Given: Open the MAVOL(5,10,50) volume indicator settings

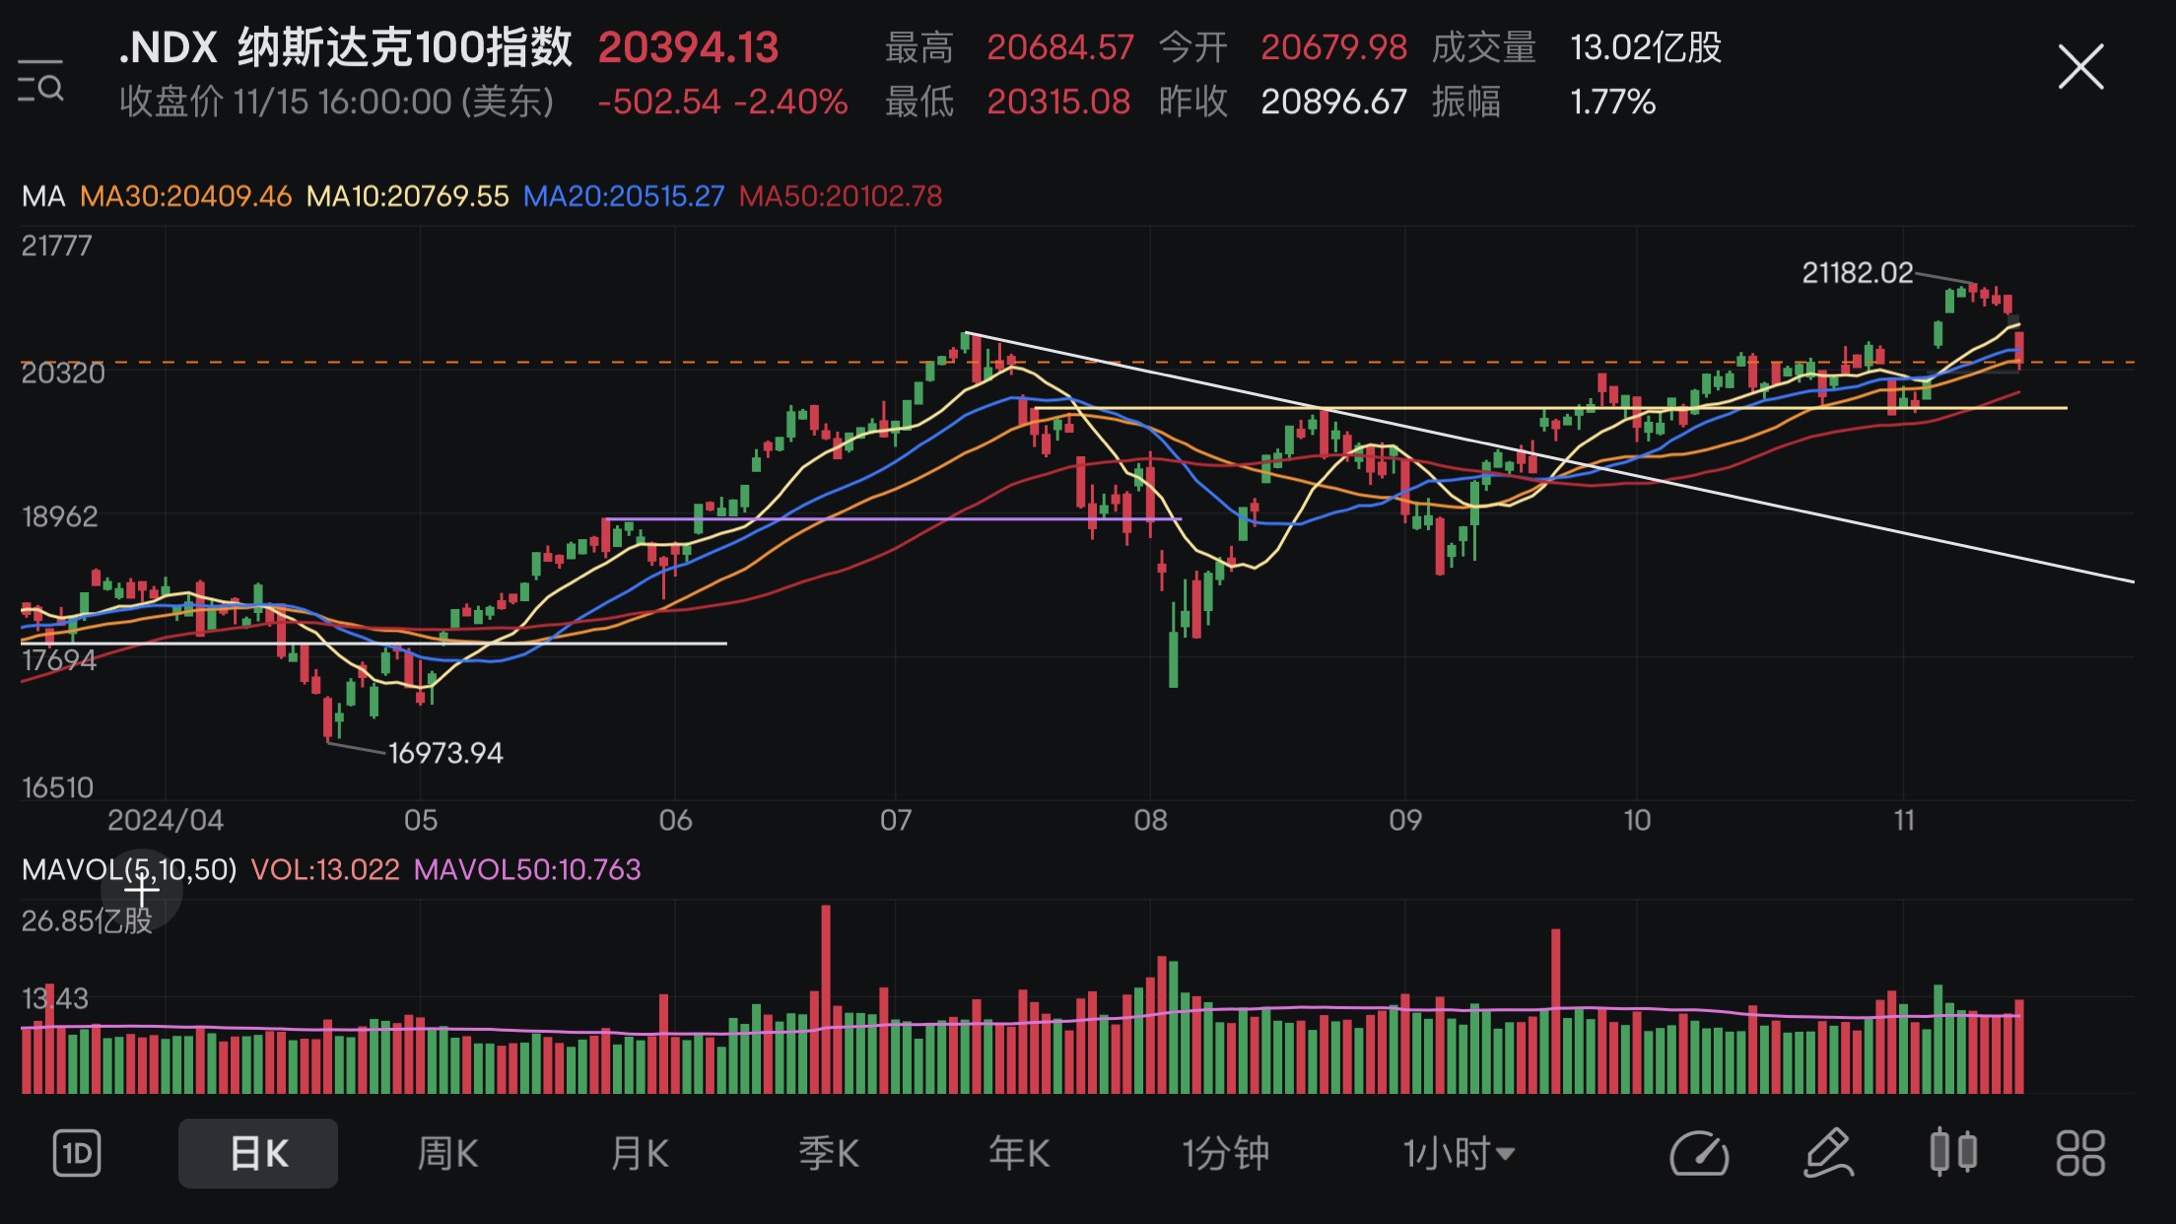Looking at the screenshot, I should click(x=129, y=869).
